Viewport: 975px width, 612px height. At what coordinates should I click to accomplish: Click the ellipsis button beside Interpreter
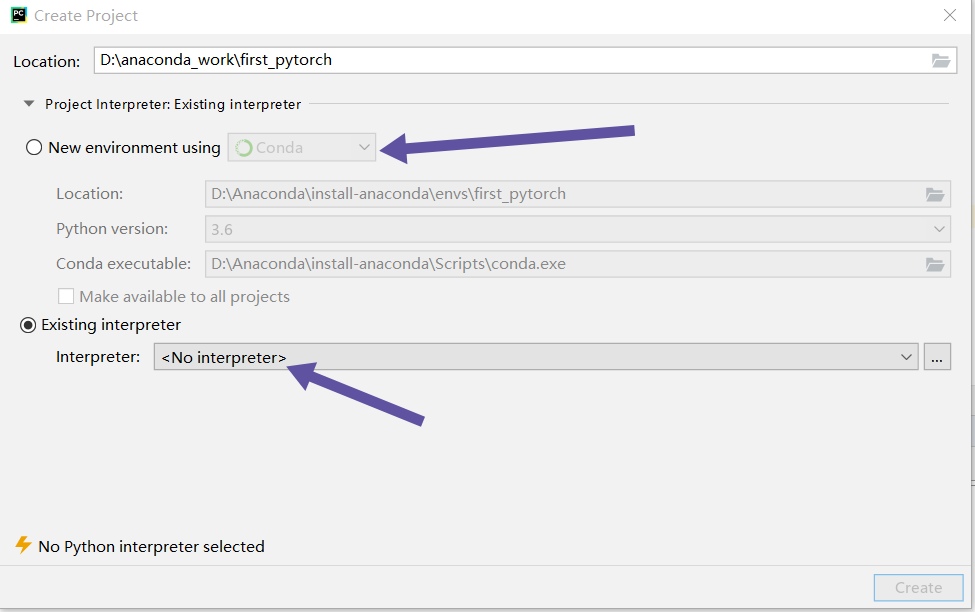click(937, 356)
